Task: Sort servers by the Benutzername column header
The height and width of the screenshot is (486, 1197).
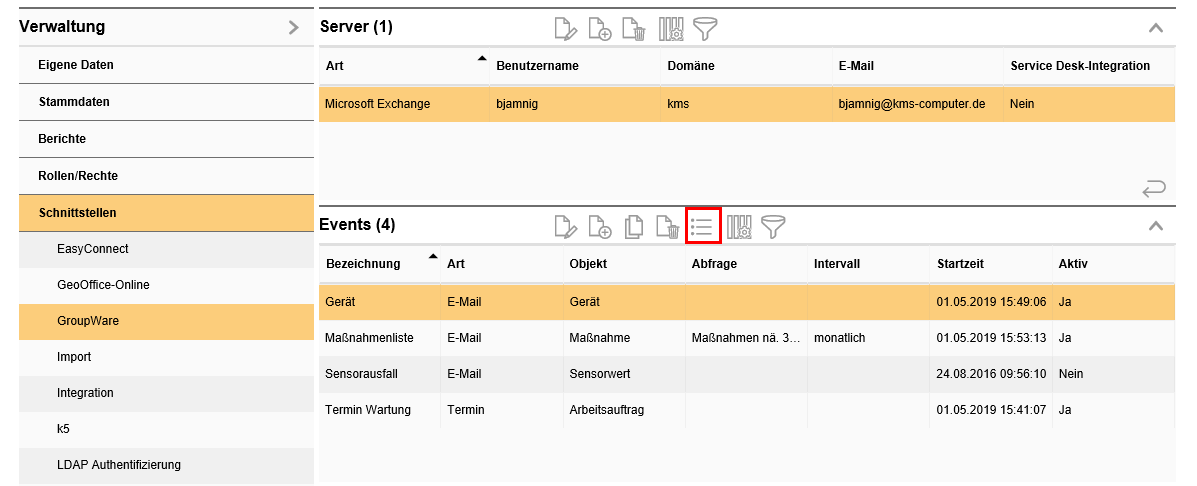Action: 537,66
